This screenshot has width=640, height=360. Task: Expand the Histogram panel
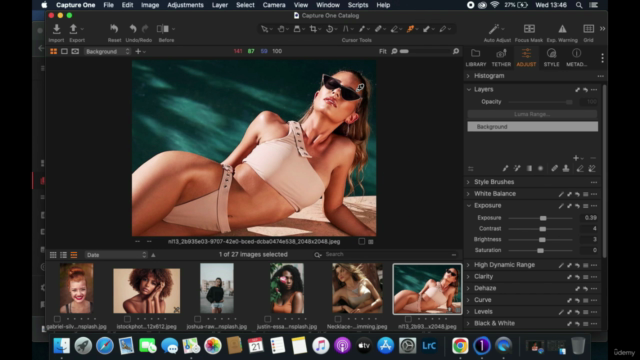pos(468,76)
